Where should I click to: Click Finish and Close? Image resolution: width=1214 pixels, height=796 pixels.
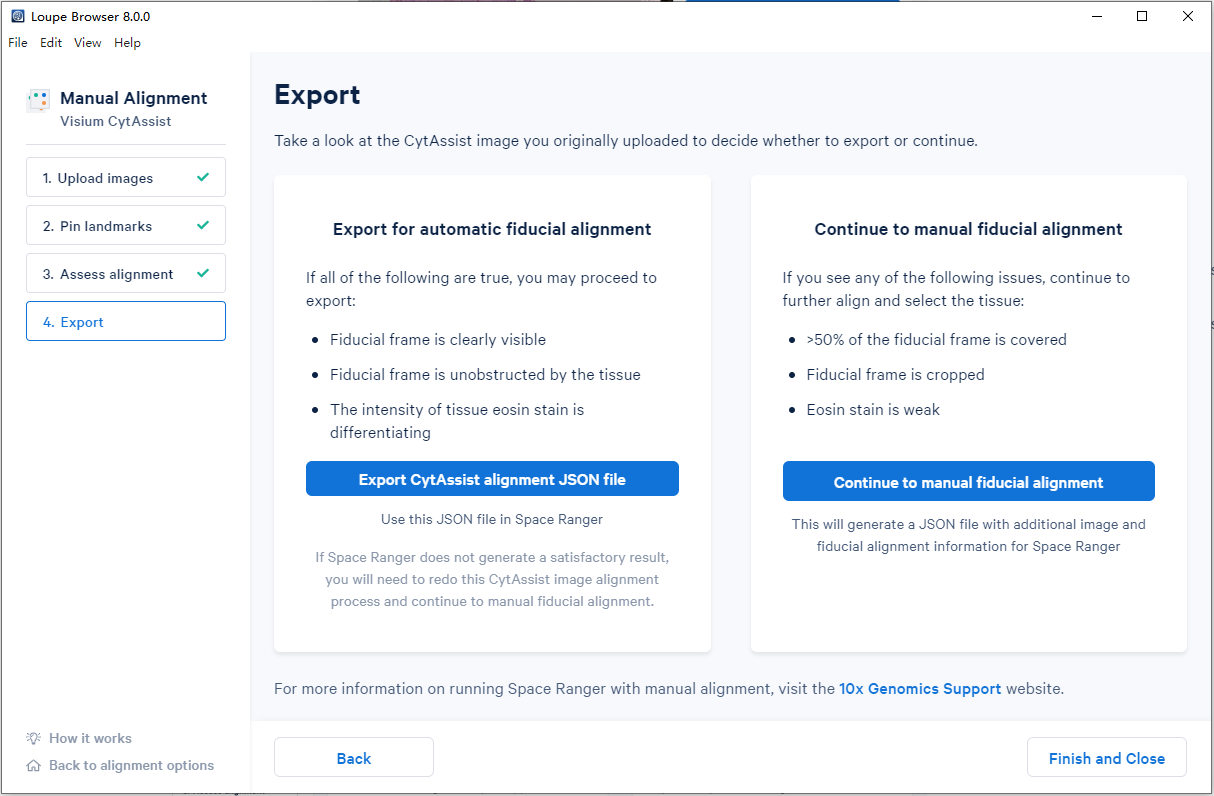(x=1107, y=757)
